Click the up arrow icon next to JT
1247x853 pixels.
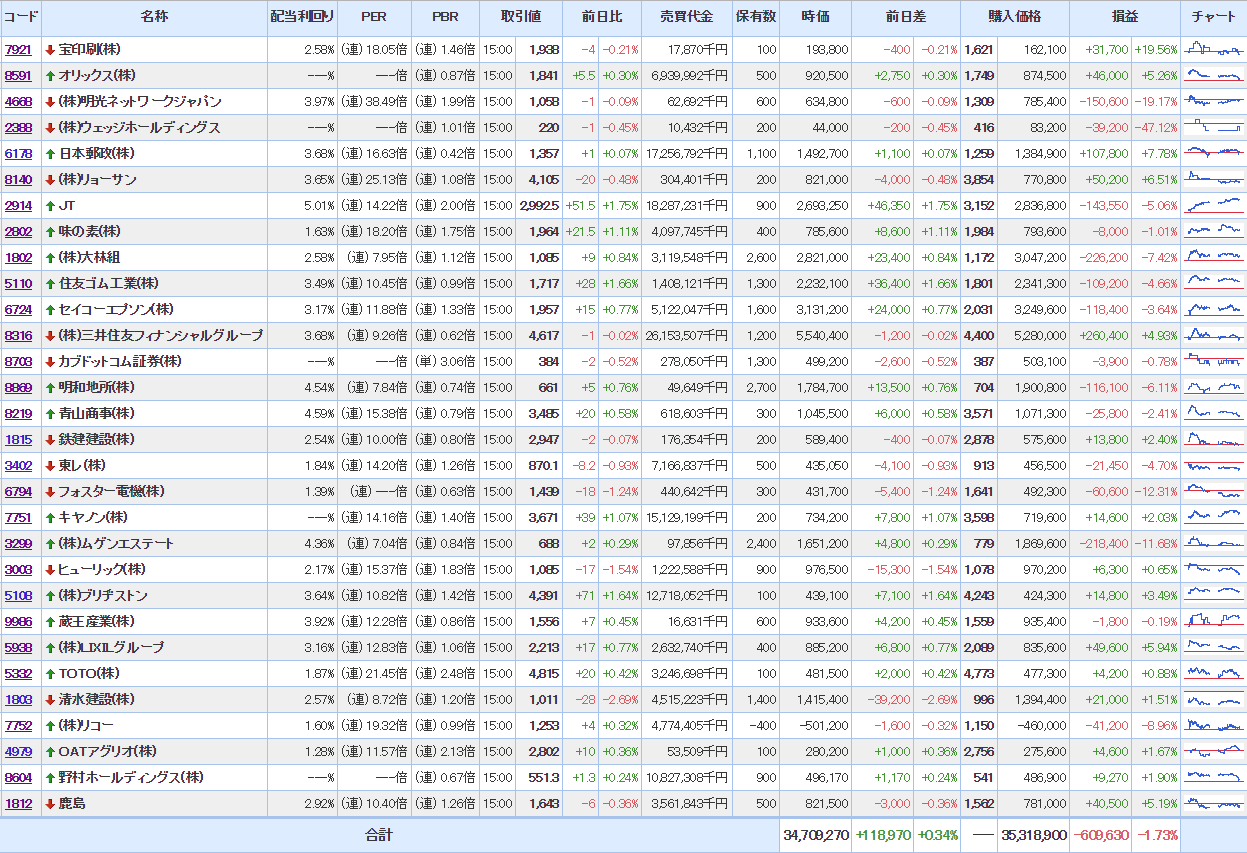coord(50,206)
